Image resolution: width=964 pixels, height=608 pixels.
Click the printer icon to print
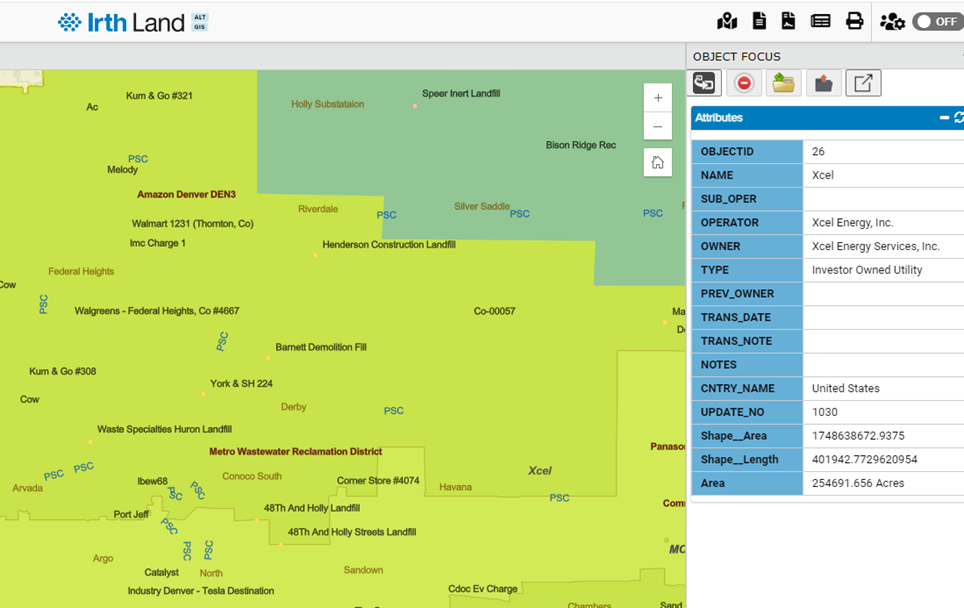click(855, 22)
